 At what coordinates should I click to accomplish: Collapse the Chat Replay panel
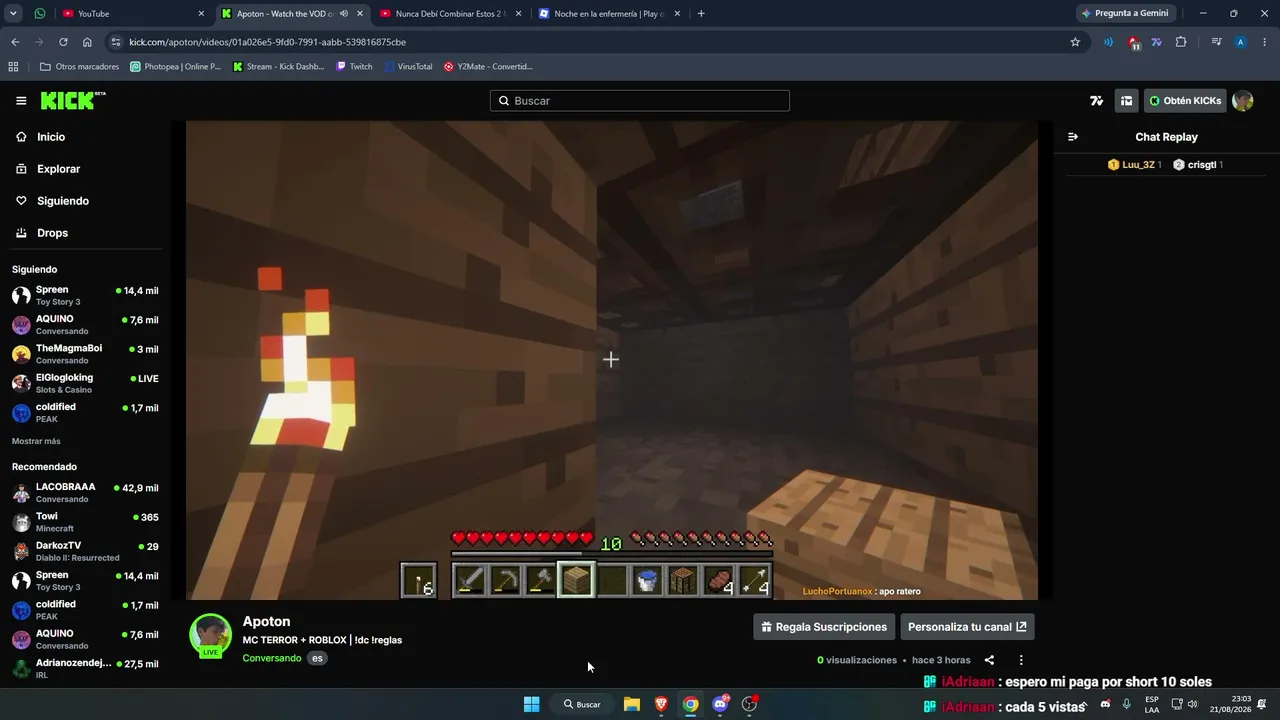click(x=1073, y=137)
